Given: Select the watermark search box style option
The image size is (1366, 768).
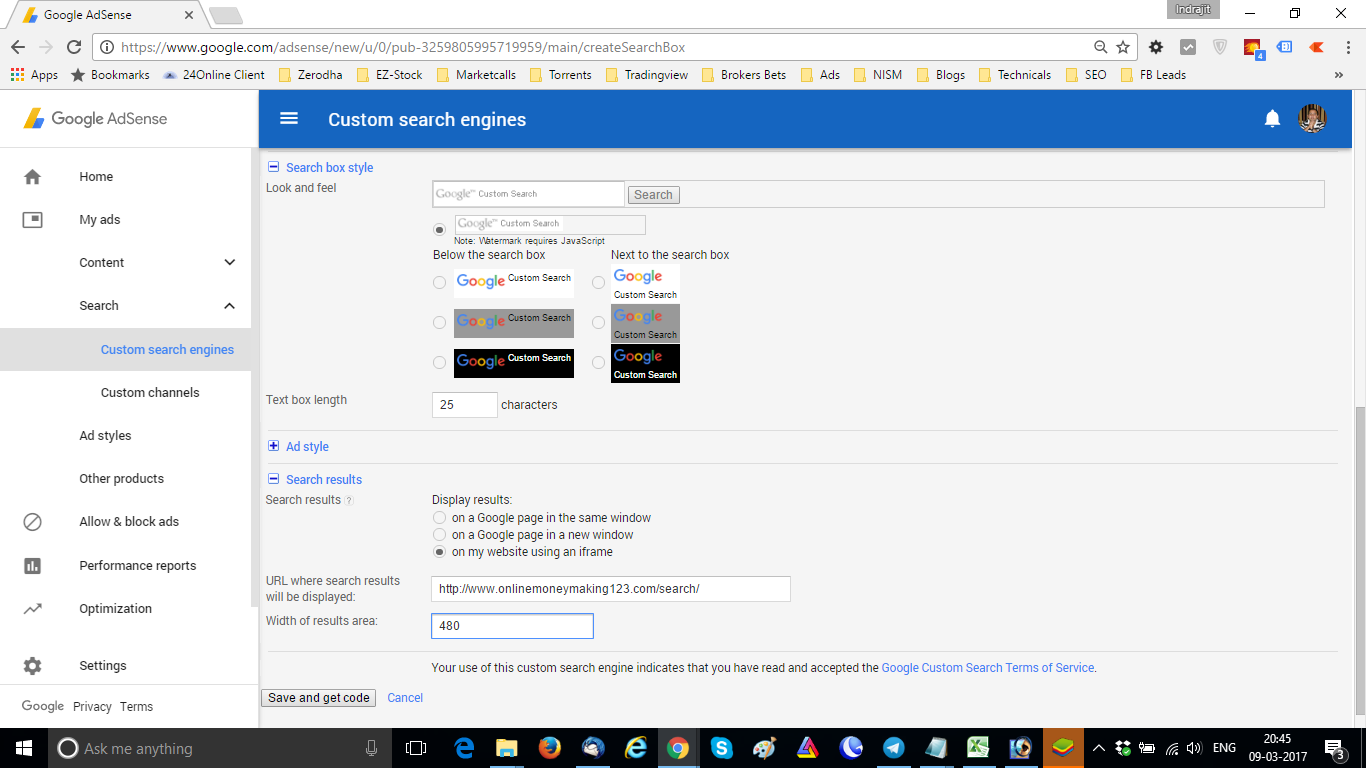Looking at the screenshot, I should [439, 229].
